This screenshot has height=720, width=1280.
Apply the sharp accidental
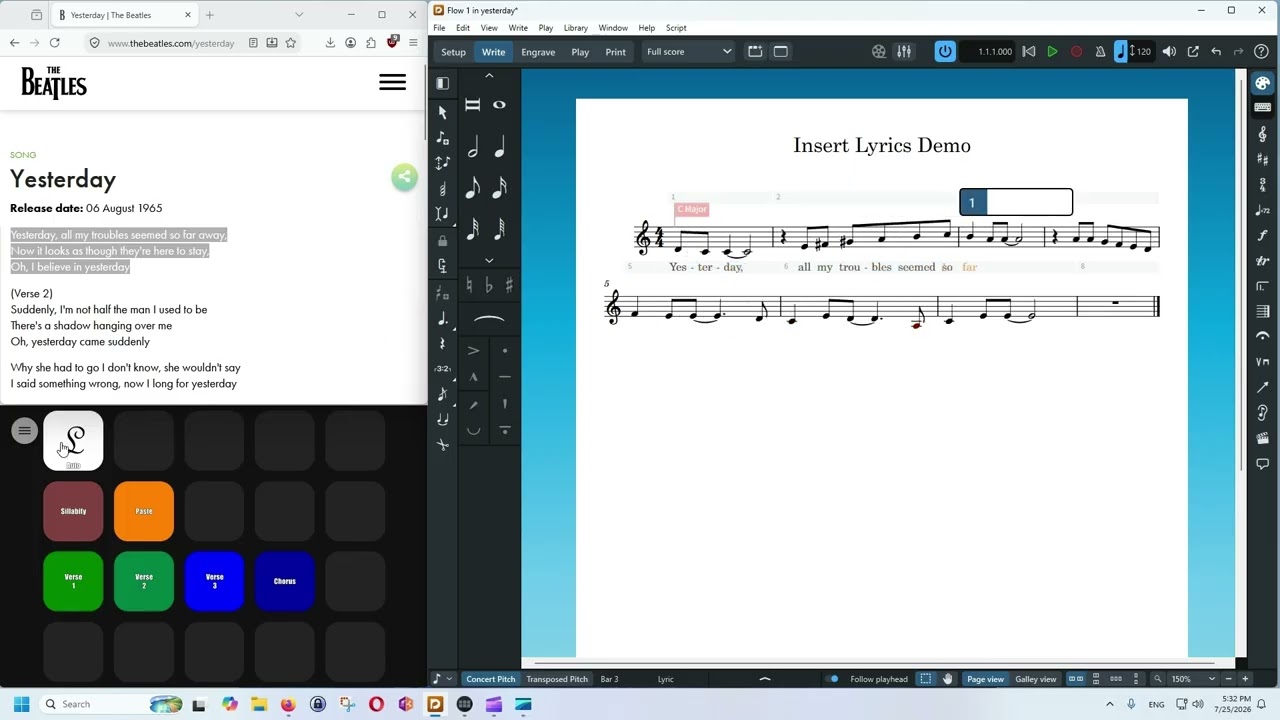[x=508, y=286]
